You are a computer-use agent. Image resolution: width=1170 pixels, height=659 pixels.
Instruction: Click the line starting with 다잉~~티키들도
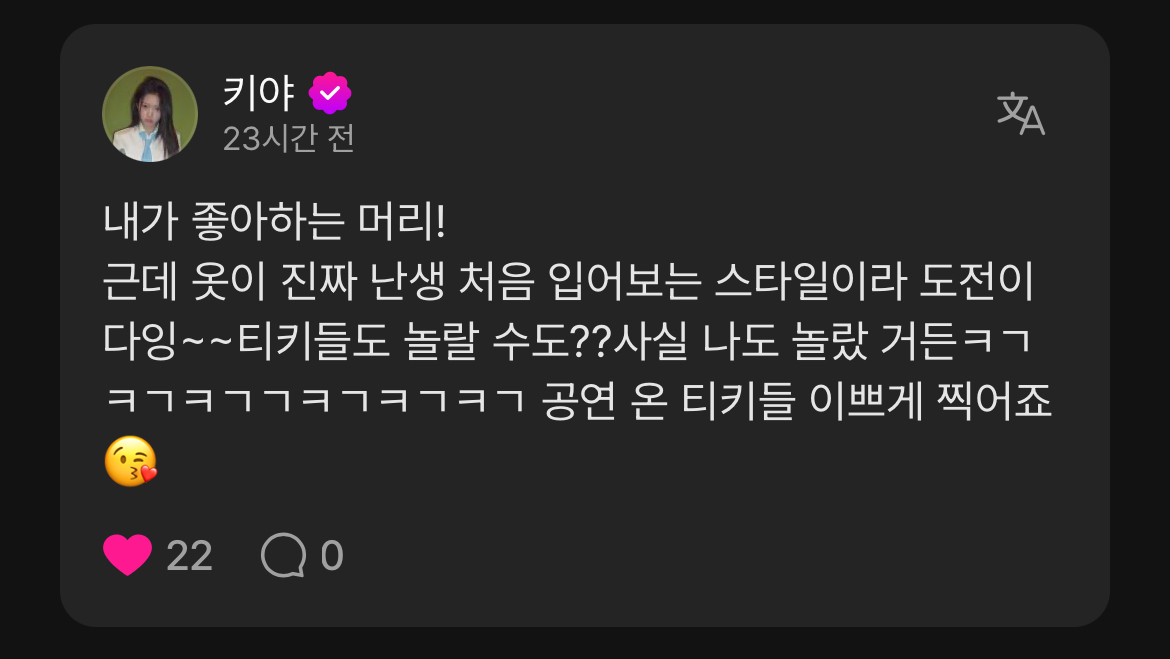pos(567,342)
